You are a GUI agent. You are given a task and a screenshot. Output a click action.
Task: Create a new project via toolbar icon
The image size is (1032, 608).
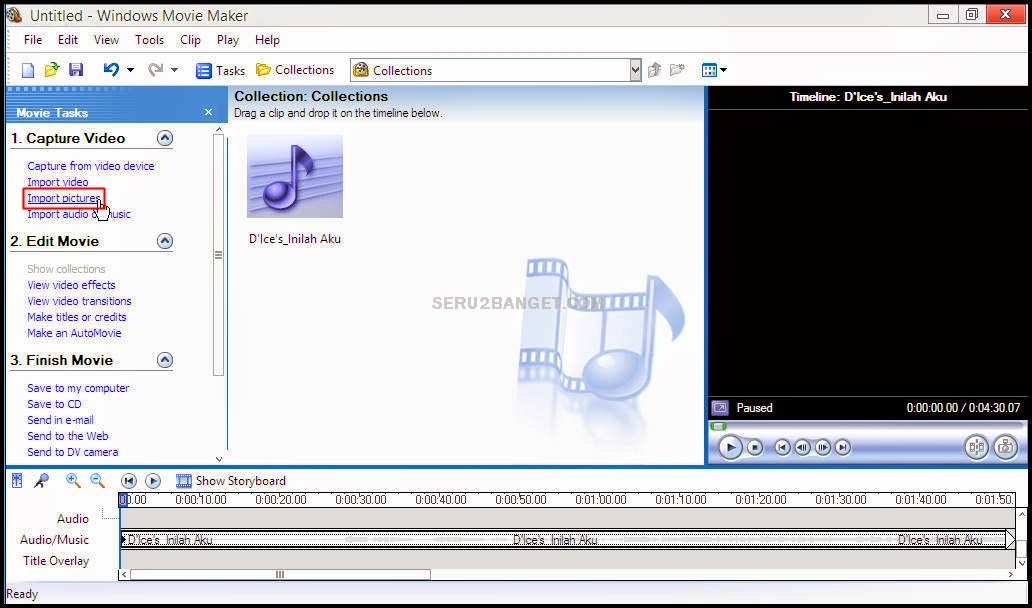point(28,70)
